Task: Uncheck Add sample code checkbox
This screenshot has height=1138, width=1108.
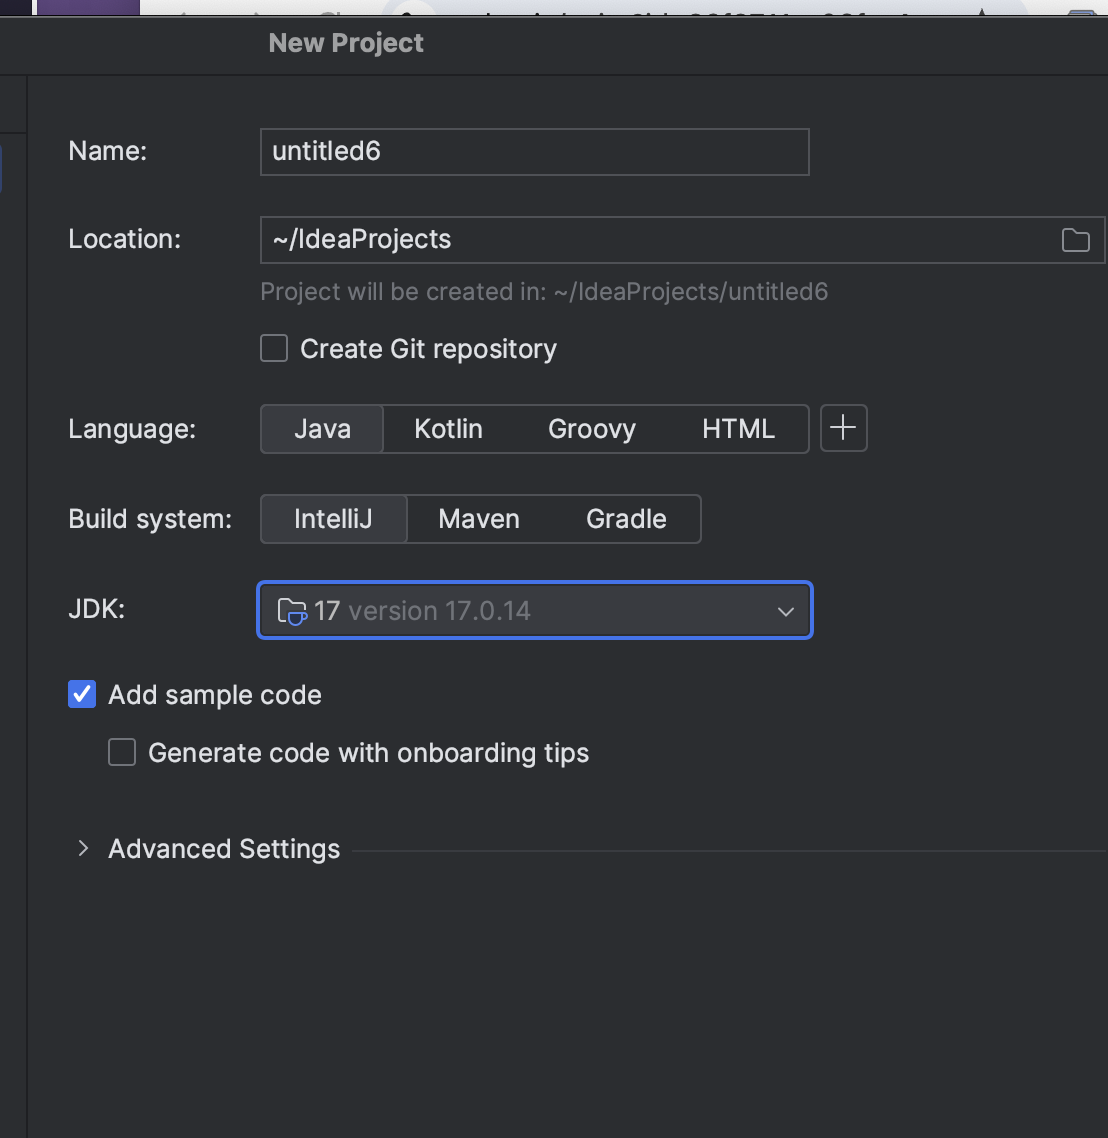Action: pos(82,694)
